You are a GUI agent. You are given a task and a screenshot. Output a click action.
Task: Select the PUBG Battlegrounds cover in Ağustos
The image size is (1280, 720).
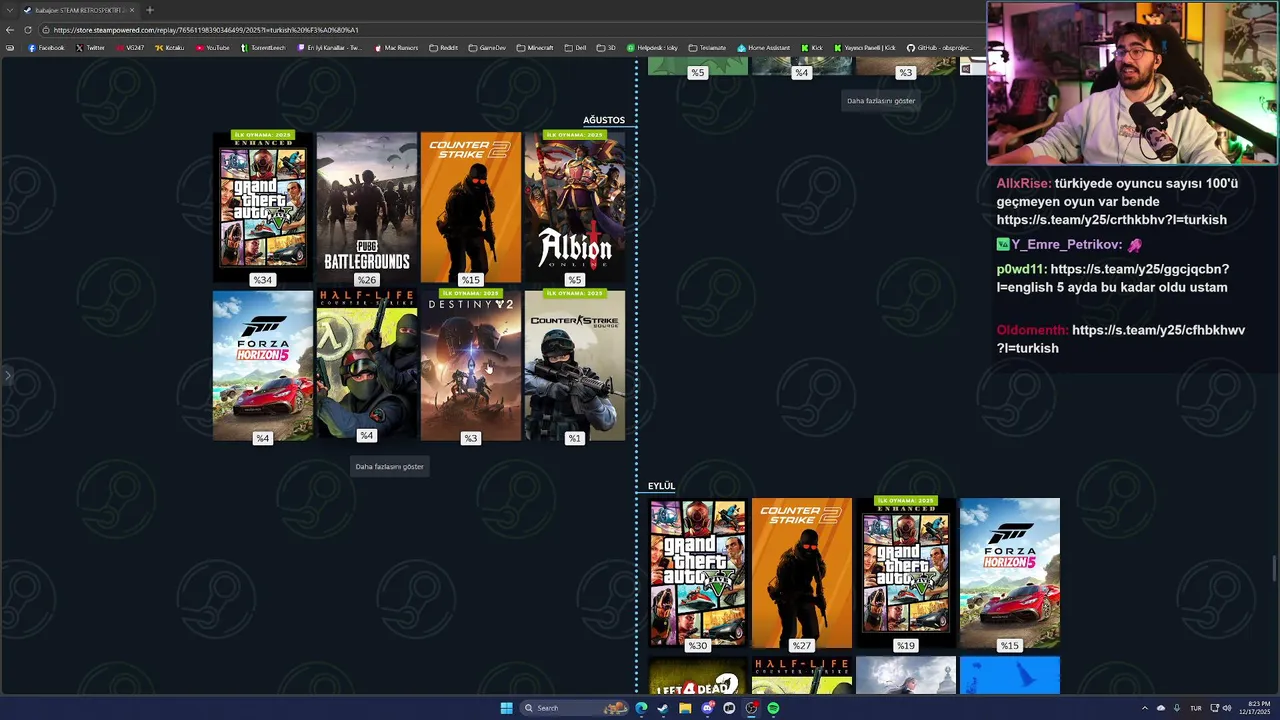click(367, 208)
